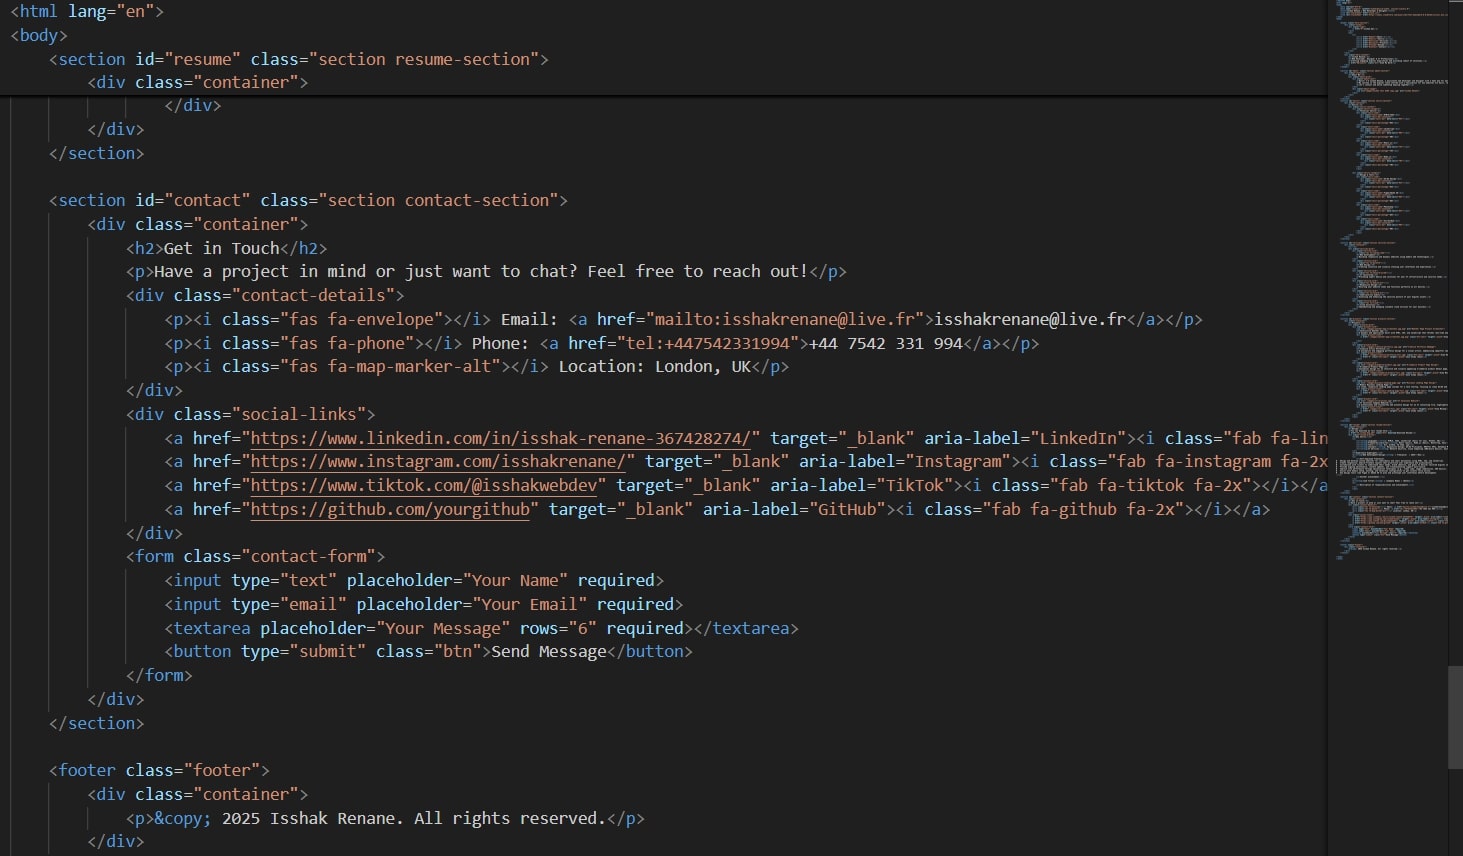Go to sticky resume section header line
This screenshot has height=856, width=1463.
coord(299,59)
